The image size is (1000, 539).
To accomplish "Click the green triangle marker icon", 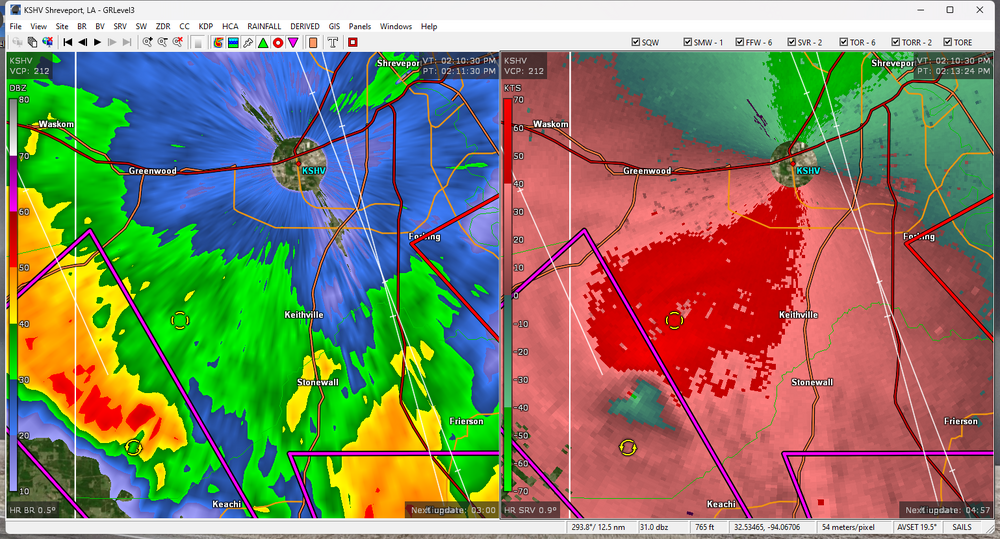I will pyautogui.click(x=262, y=42).
